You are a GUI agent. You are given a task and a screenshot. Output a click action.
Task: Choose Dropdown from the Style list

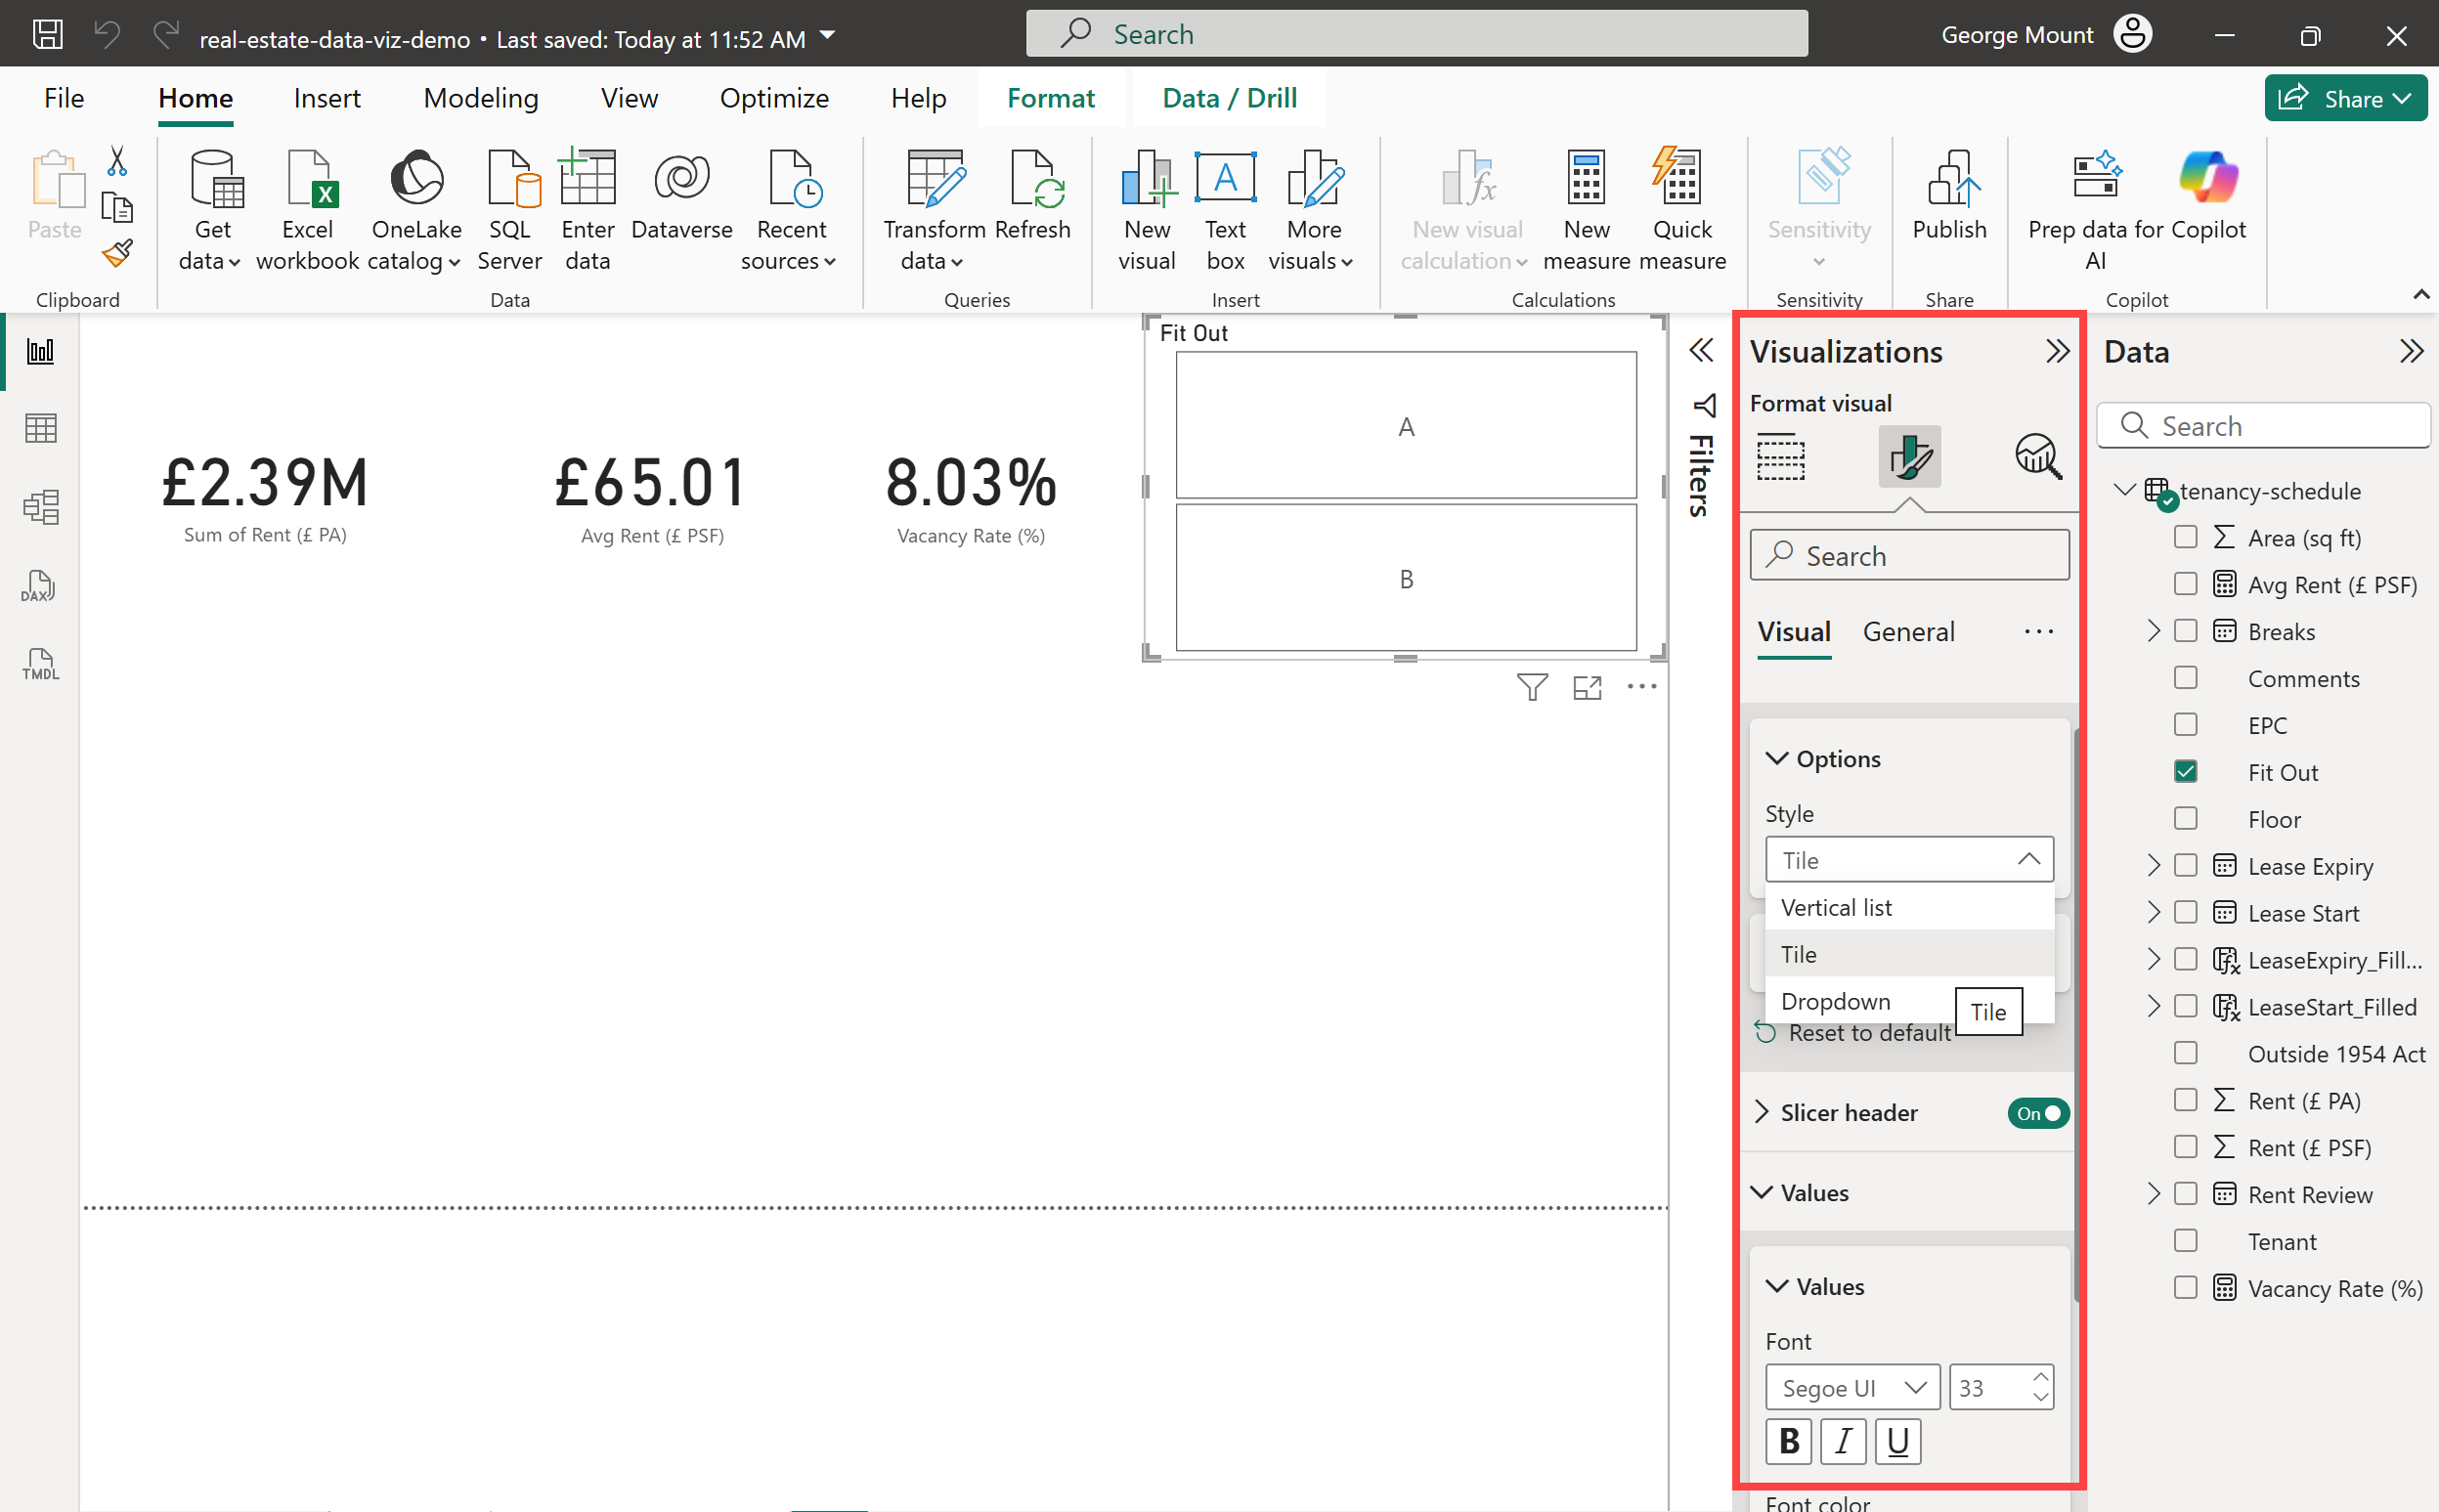[x=1835, y=1001]
